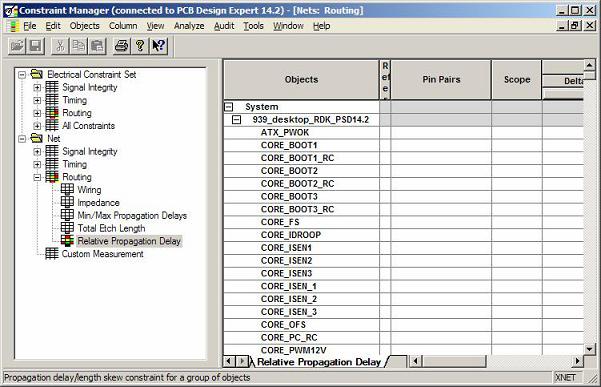Click the Min/Max Propagation Delays worksheet icon
Viewport: 601px width, 387px height.
[67, 215]
